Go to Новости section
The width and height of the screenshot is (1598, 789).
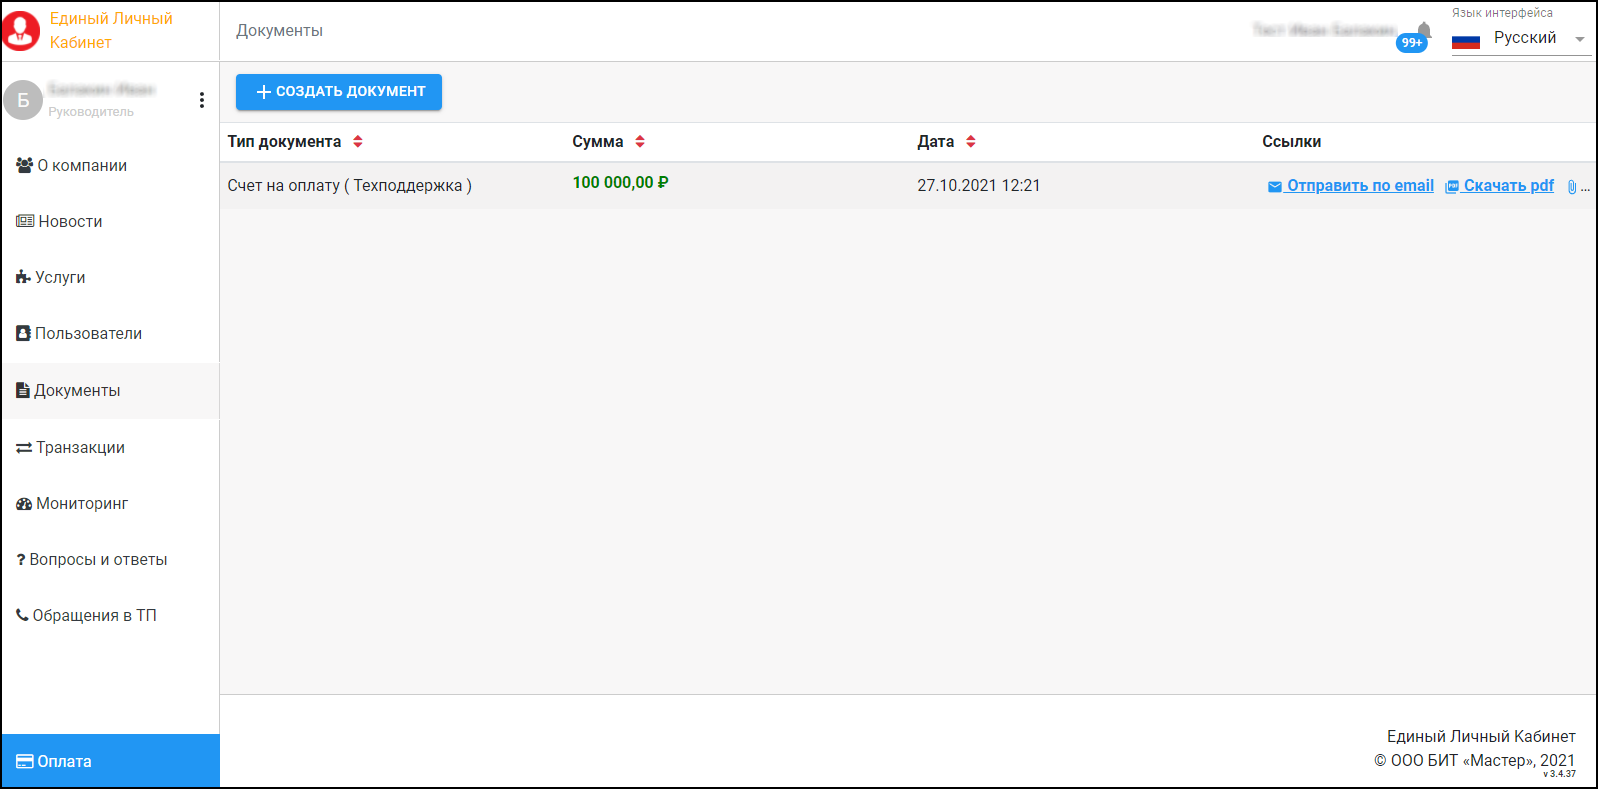[60, 222]
